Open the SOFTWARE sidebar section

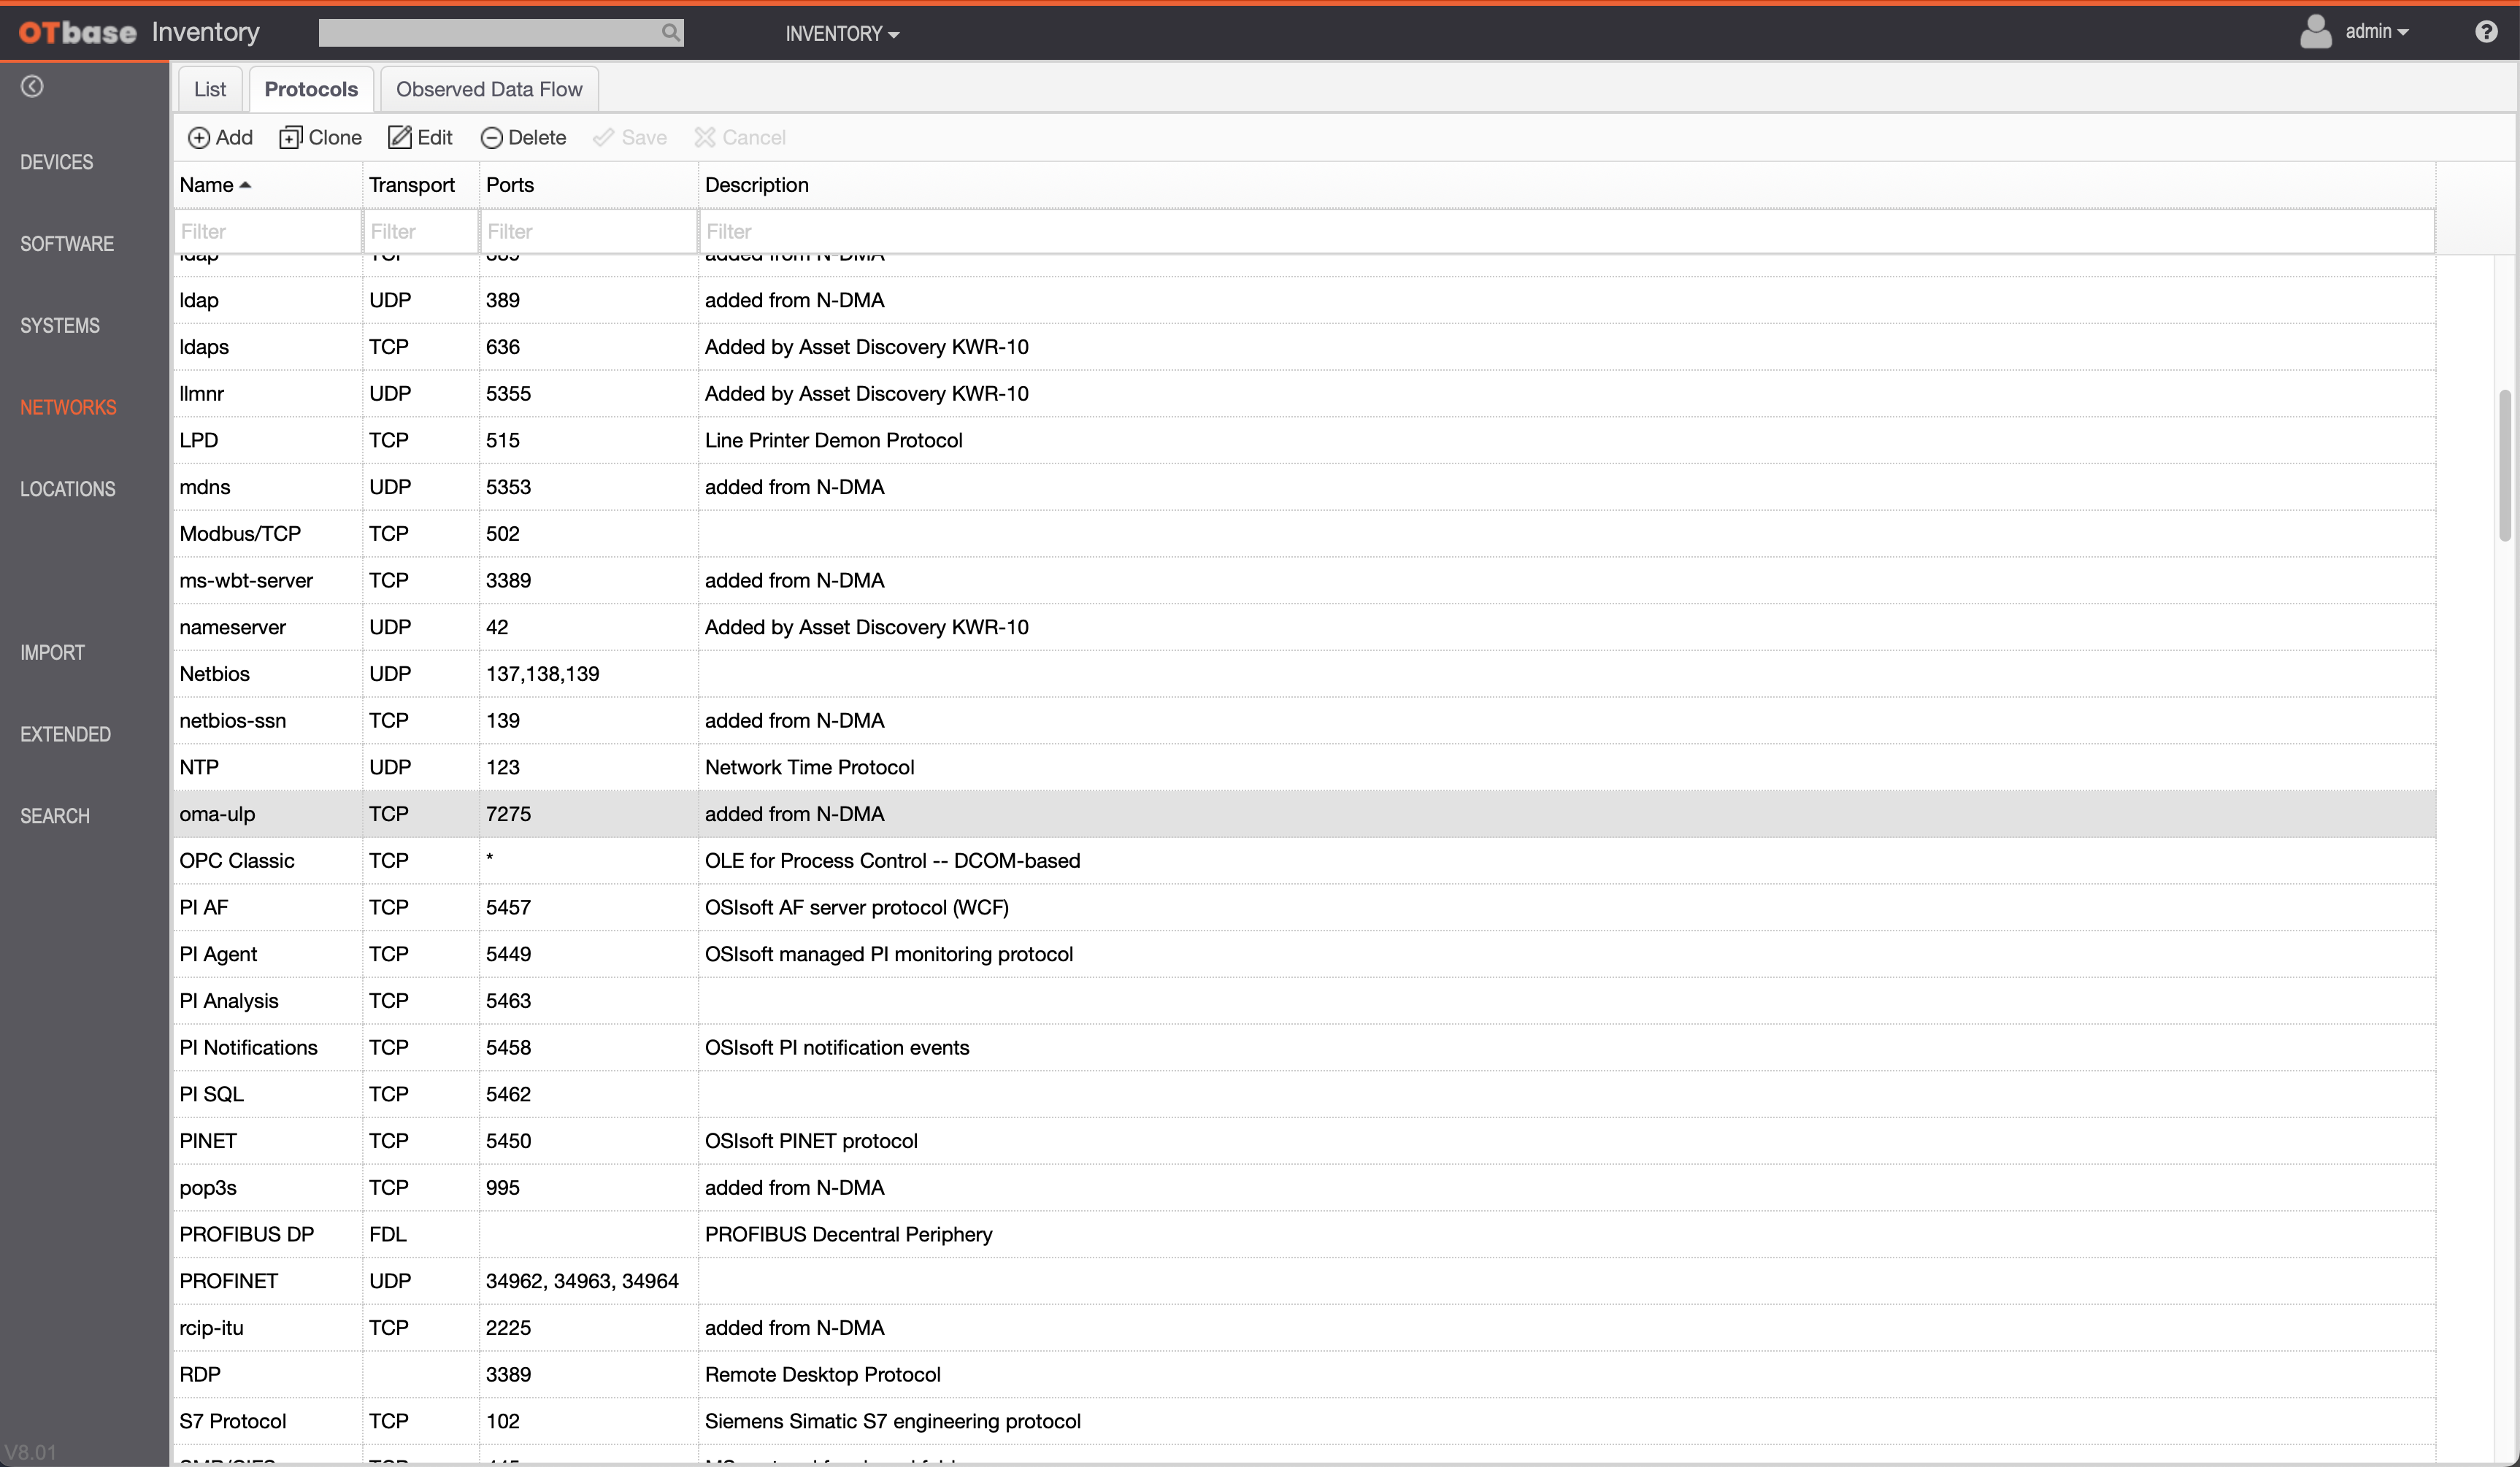[67, 244]
